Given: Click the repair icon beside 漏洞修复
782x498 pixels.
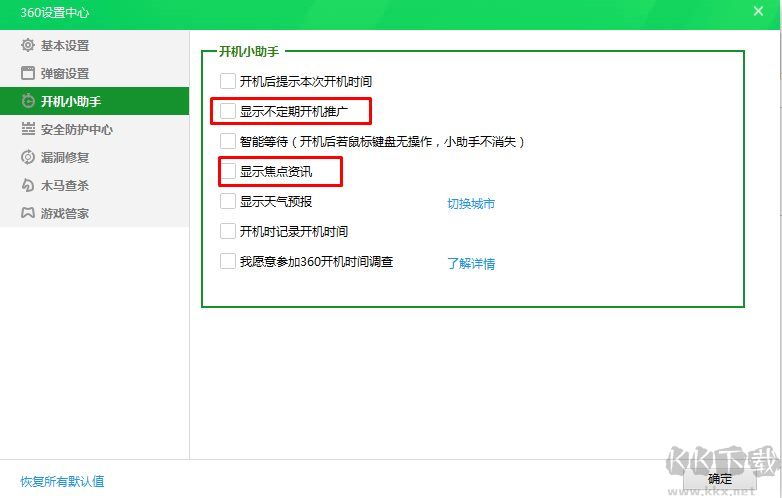Looking at the screenshot, I should pyautogui.click(x=28, y=157).
